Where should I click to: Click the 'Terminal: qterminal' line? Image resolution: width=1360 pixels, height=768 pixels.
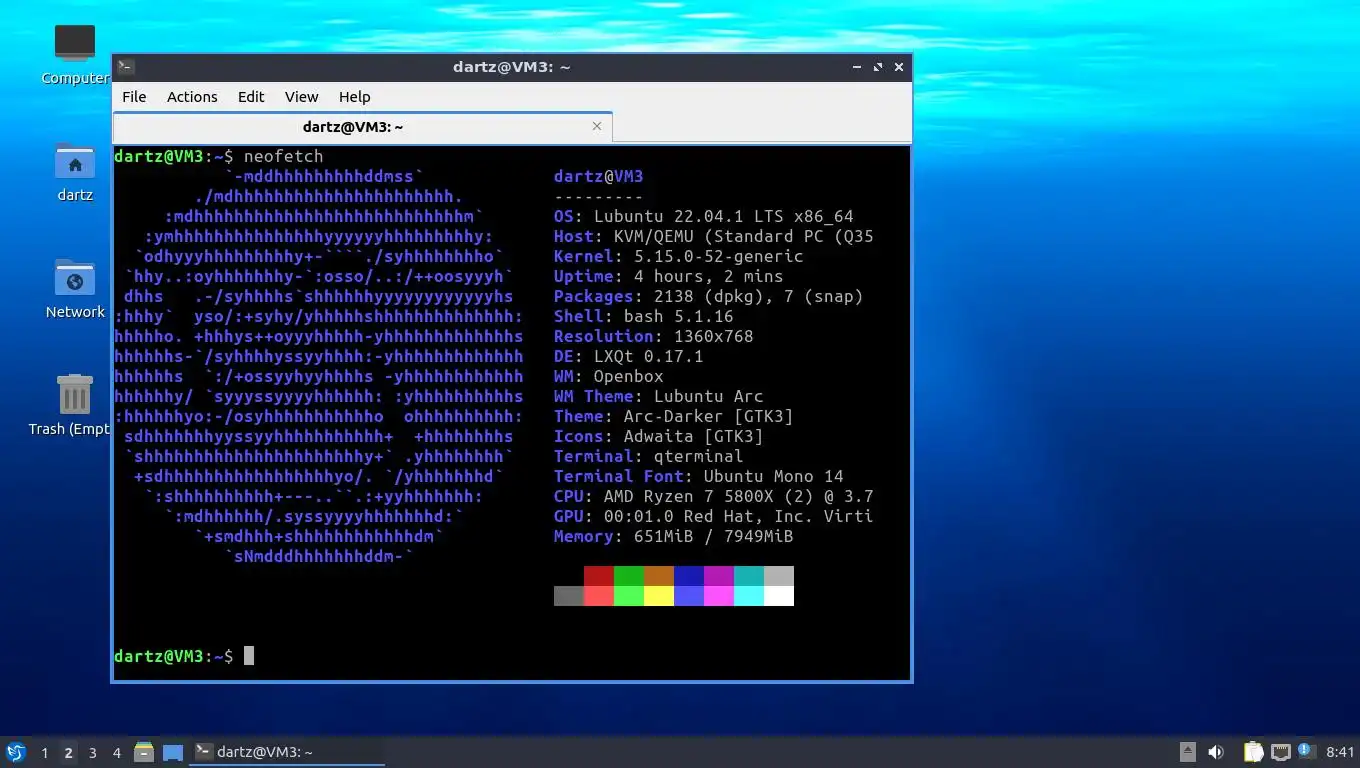point(649,456)
